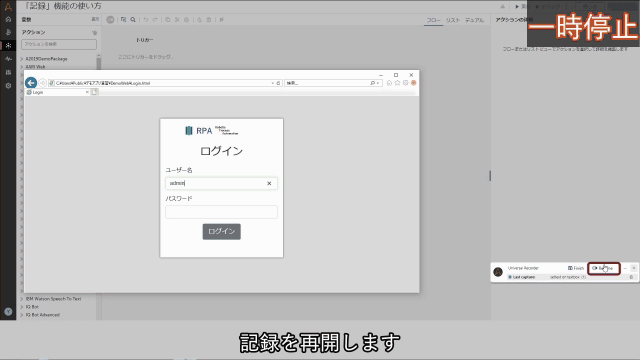Click the アクション search field
Screen dimensions: 640x360
click(x=59, y=44)
